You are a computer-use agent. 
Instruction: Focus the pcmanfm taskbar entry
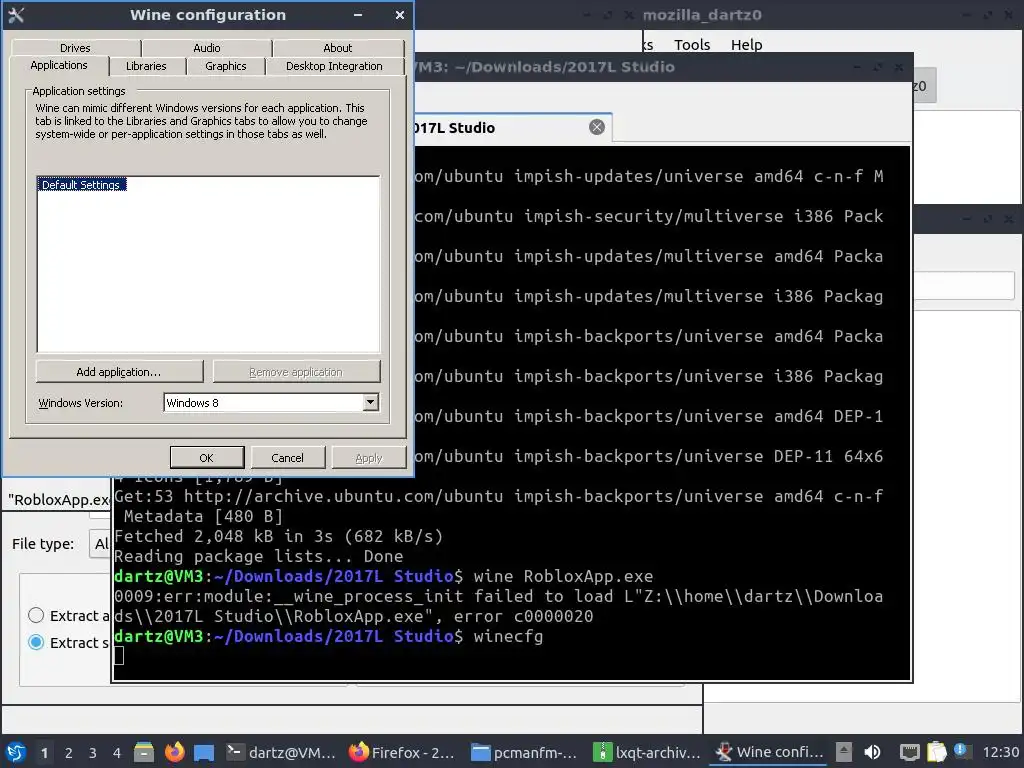(524, 752)
